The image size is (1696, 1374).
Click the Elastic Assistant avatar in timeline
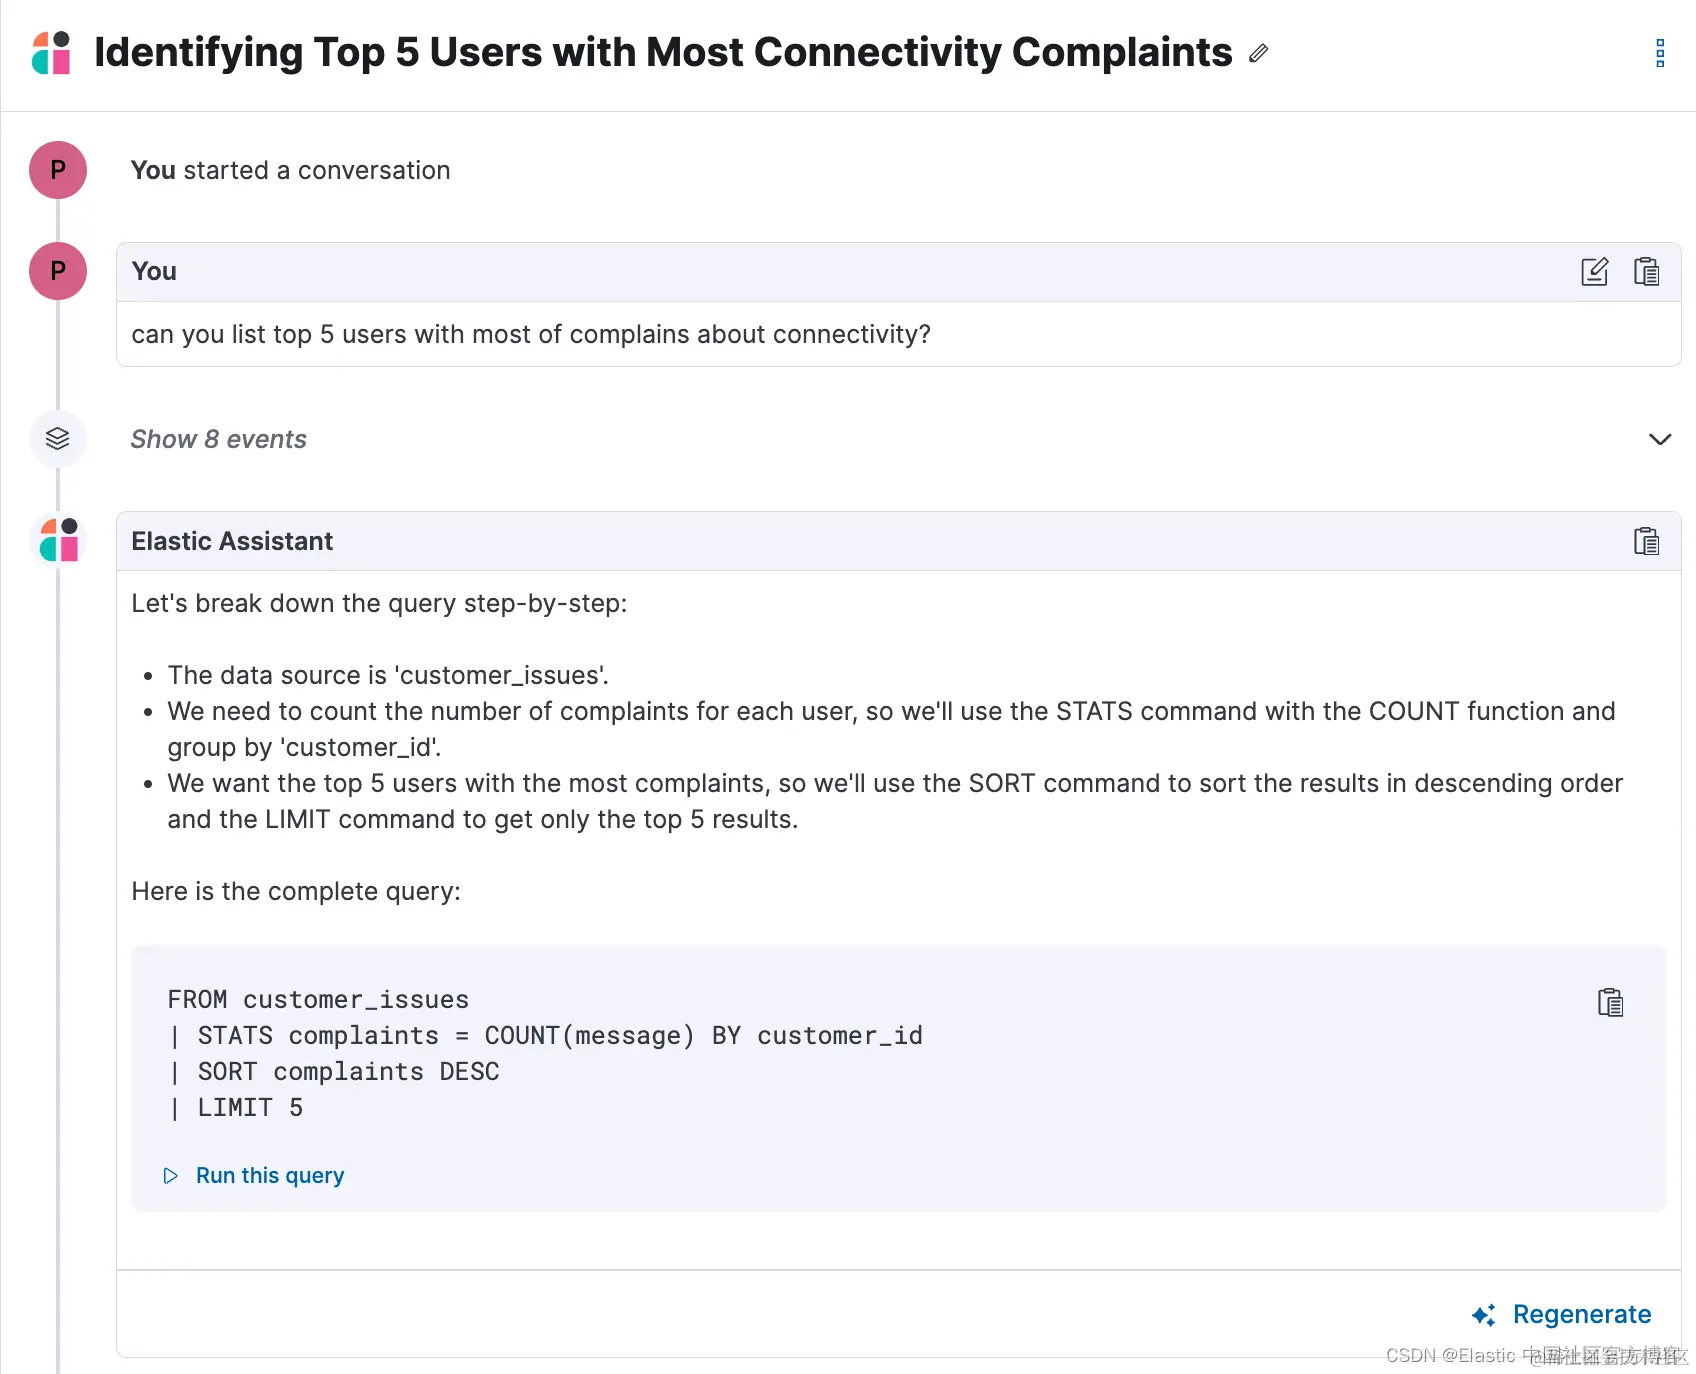point(59,540)
